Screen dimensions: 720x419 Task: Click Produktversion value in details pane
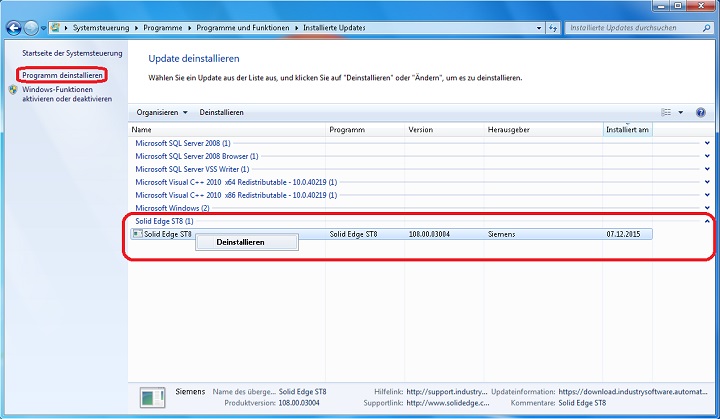pos(299,403)
